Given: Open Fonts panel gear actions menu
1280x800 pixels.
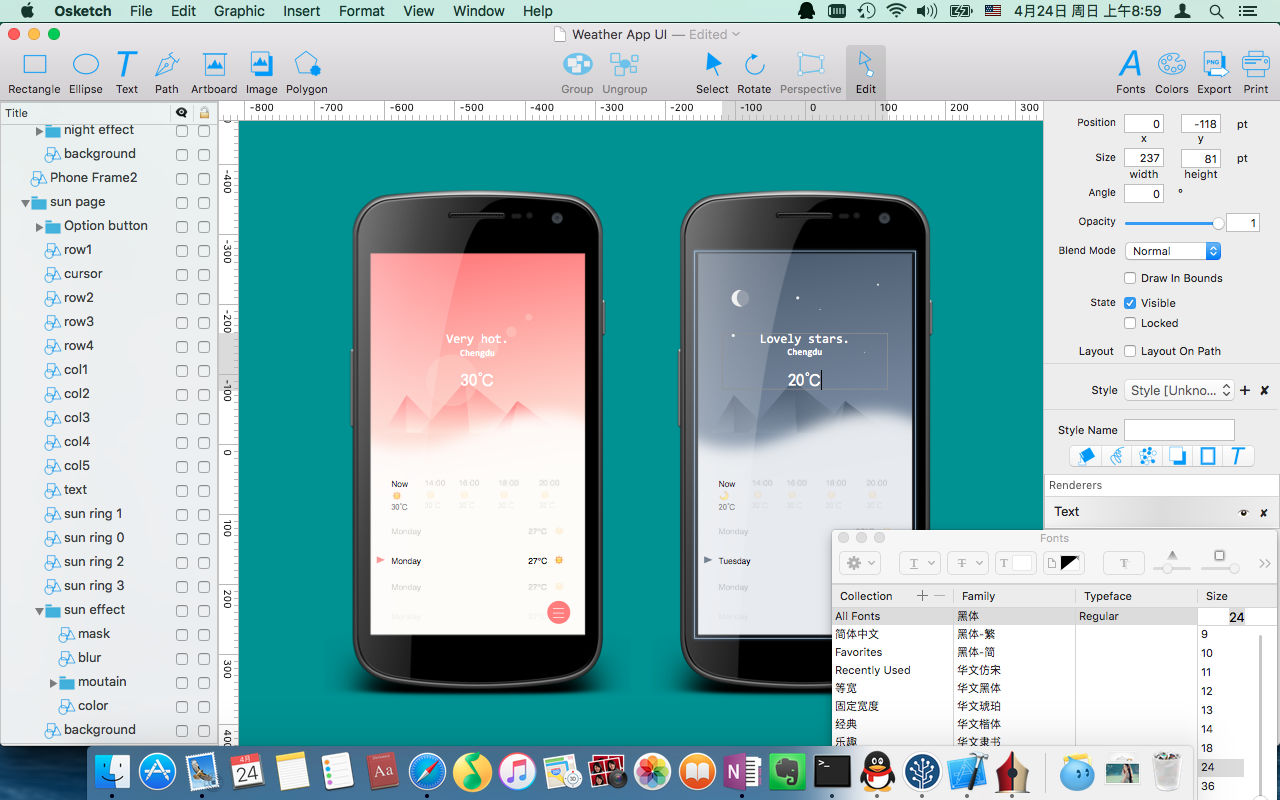Looking at the screenshot, I should pyautogui.click(x=860, y=564).
